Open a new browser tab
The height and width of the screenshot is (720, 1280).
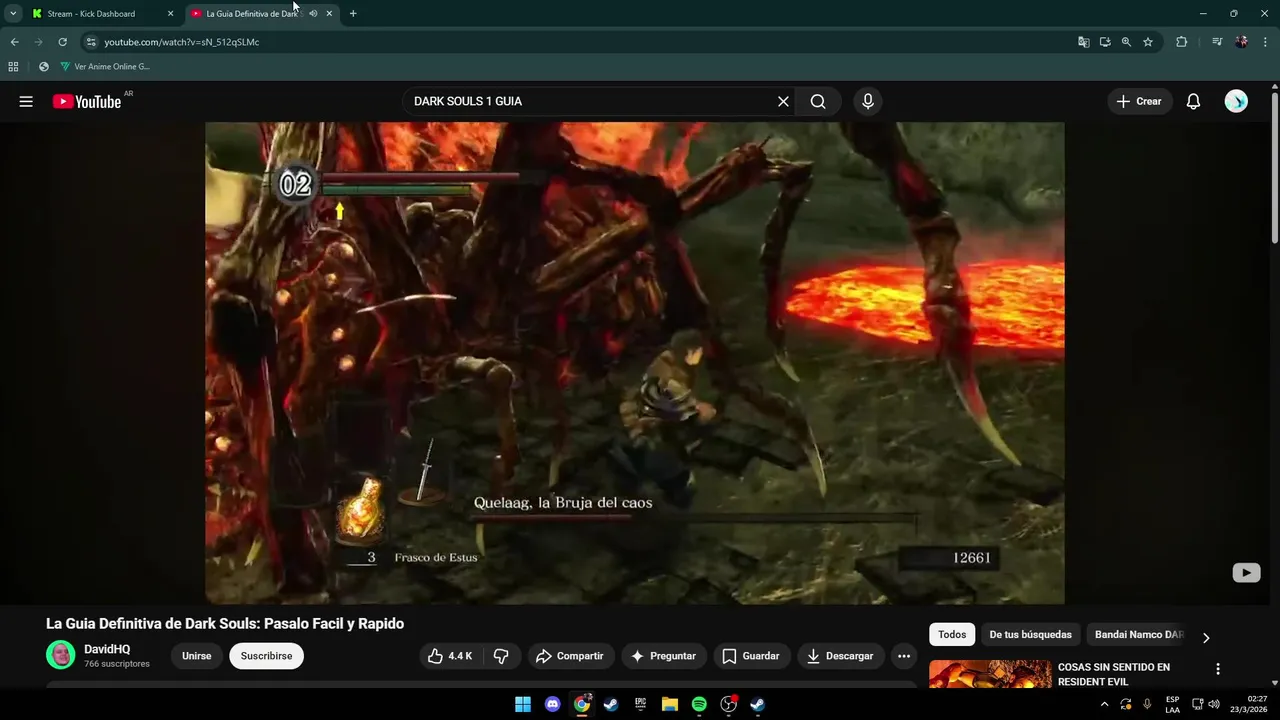(353, 14)
